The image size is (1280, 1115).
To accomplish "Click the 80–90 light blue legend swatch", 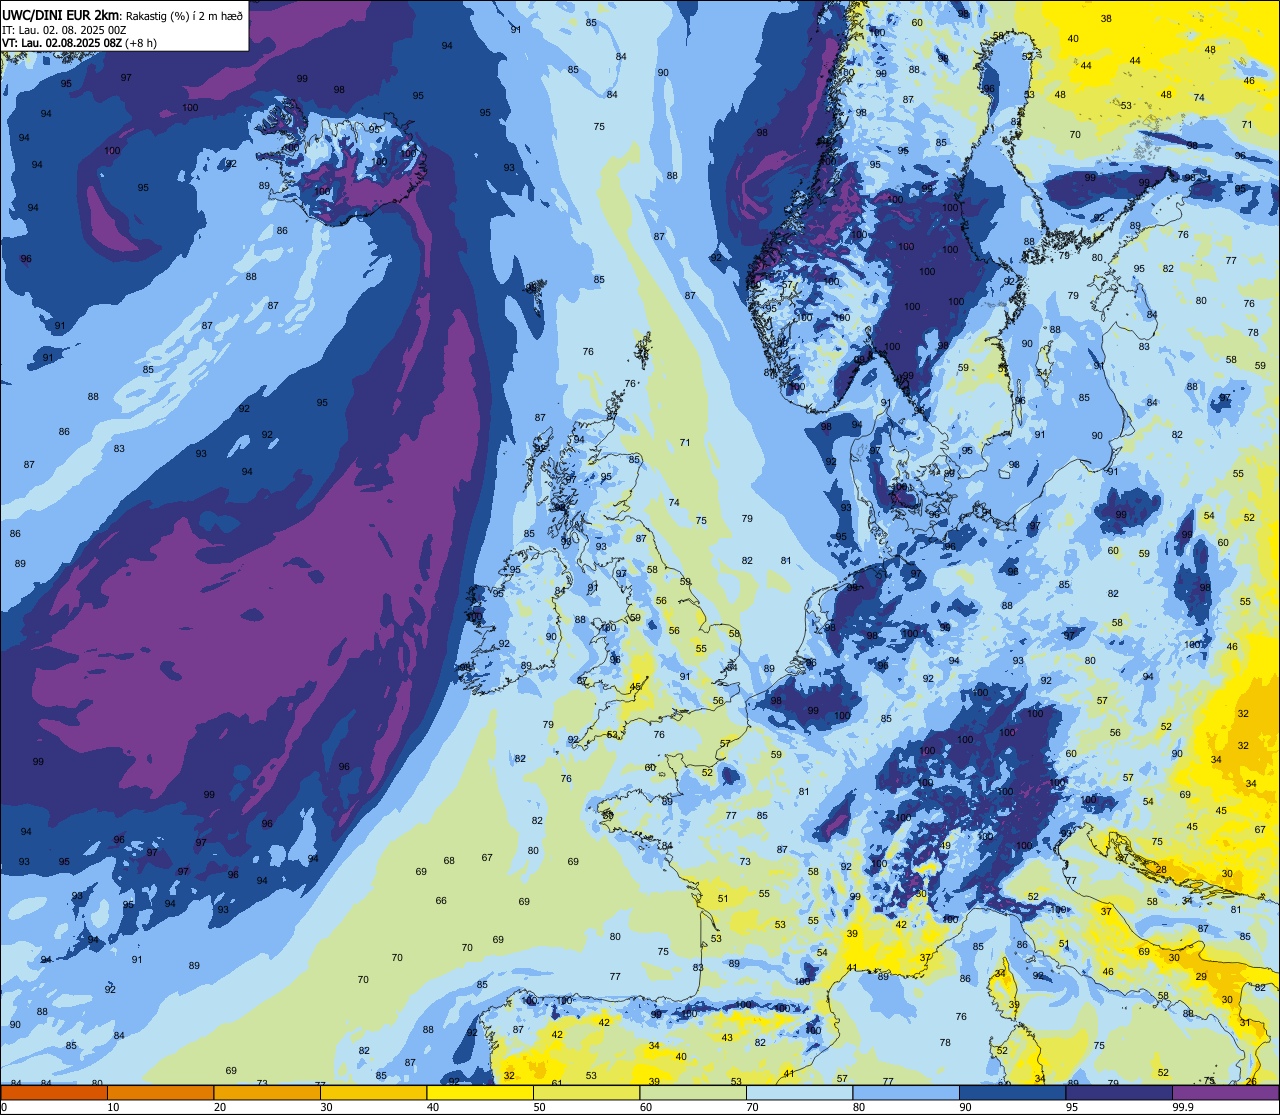I will click(x=906, y=1092).
